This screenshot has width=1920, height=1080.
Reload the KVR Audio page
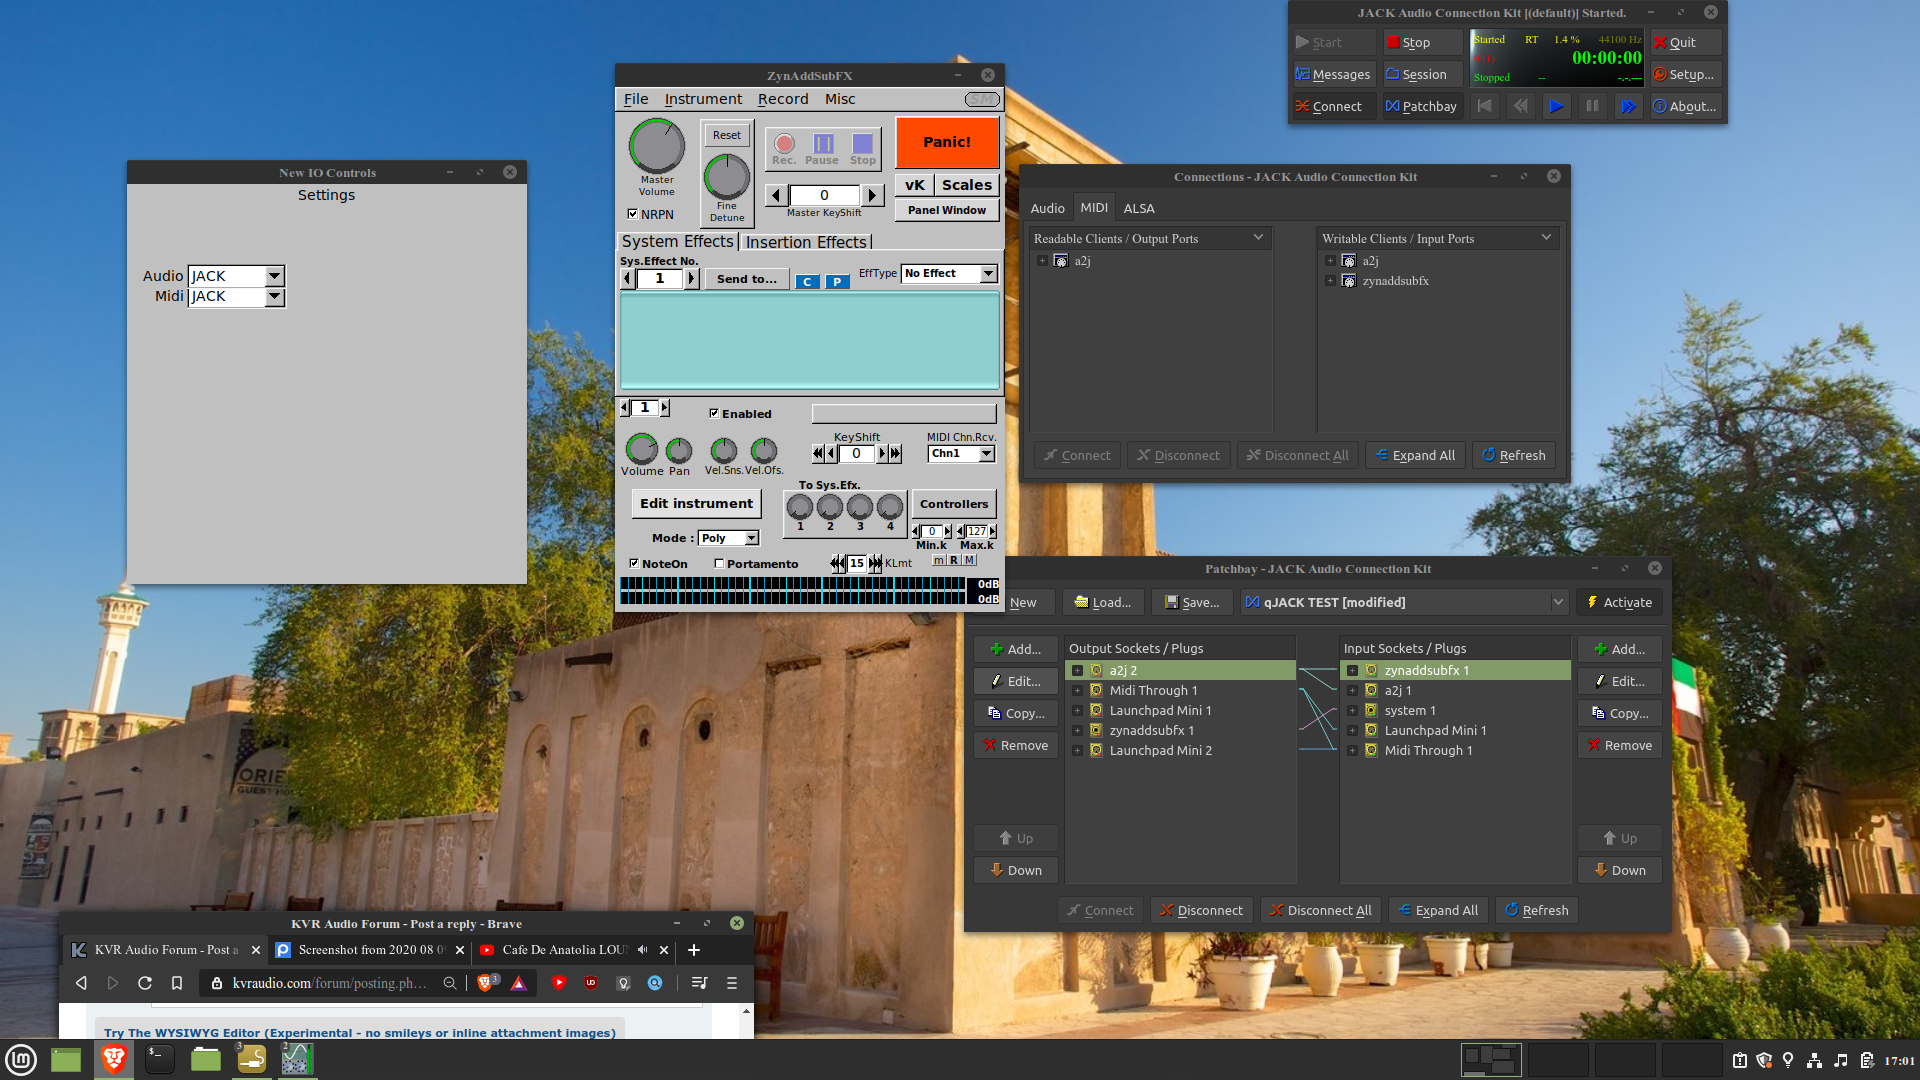click(145, 983)
